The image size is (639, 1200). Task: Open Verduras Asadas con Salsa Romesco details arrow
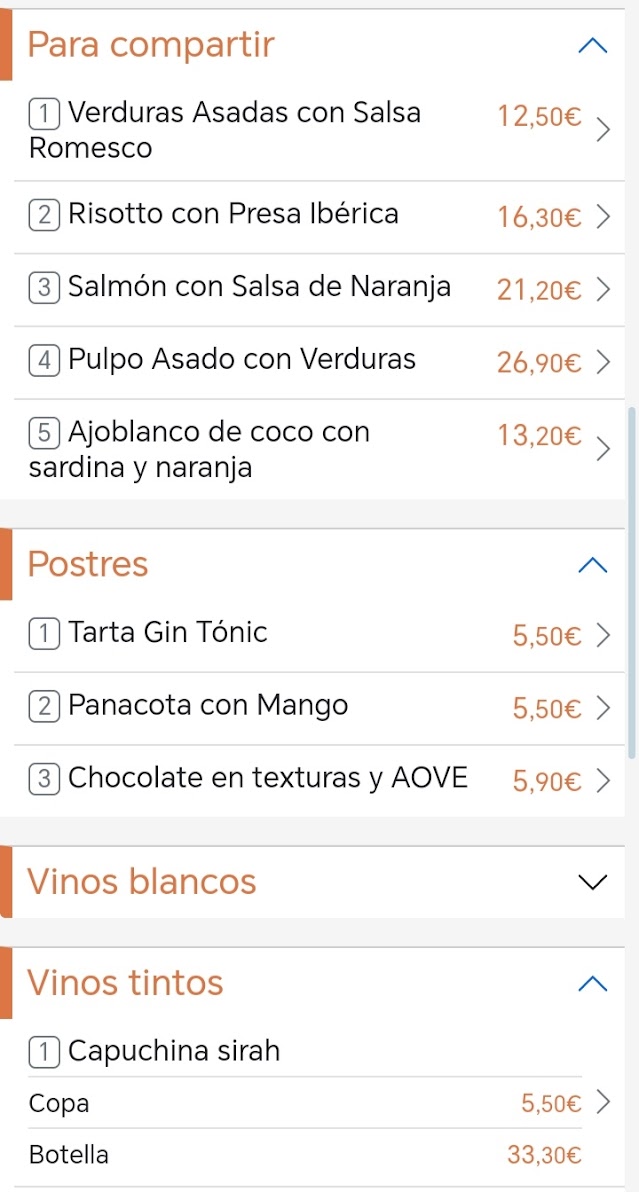click(x=602, y=130)
